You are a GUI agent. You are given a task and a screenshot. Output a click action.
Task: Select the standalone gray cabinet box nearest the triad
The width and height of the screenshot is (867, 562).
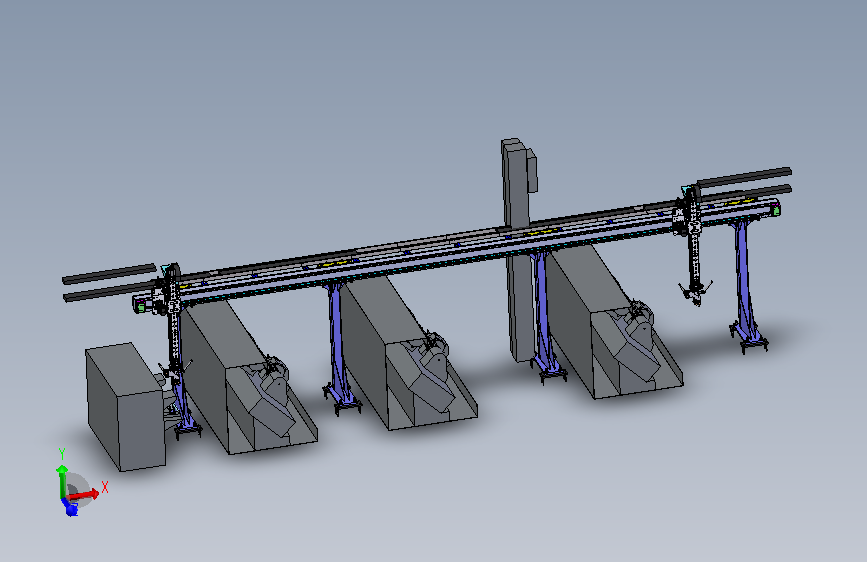point(126,407)
